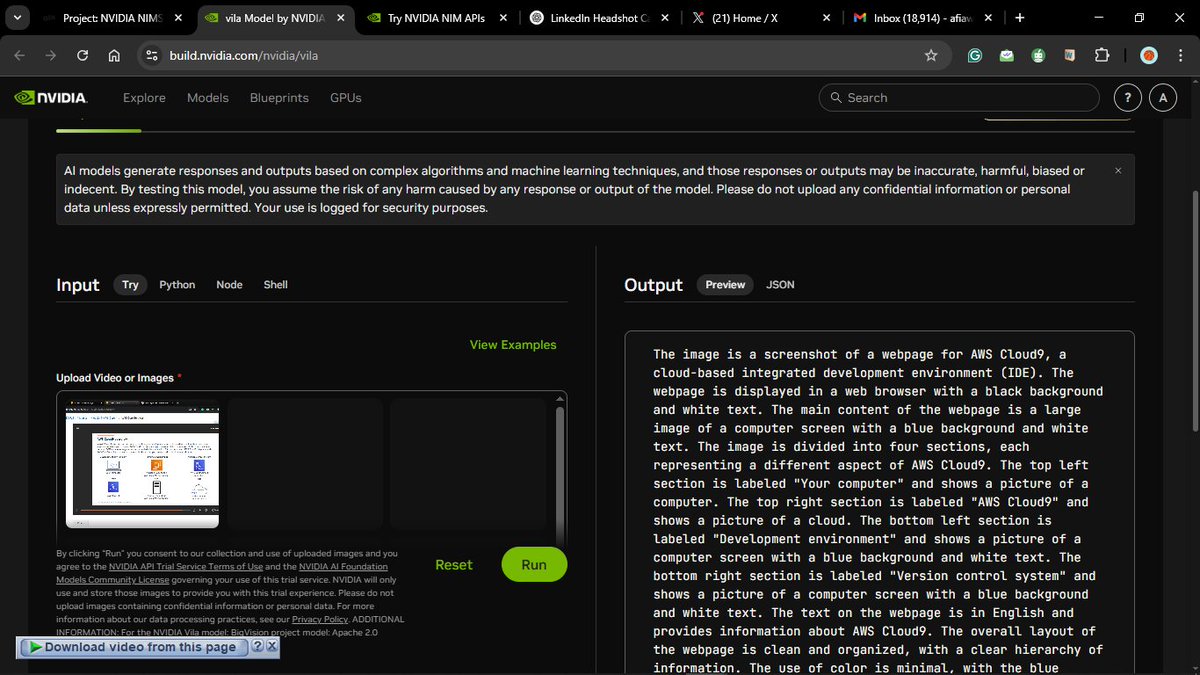The width and height of the screenshot is (1200, 675).
Task: Select the uploaded screenshot thumbnail
Action: pyautogui.click(x=142, y=463)
